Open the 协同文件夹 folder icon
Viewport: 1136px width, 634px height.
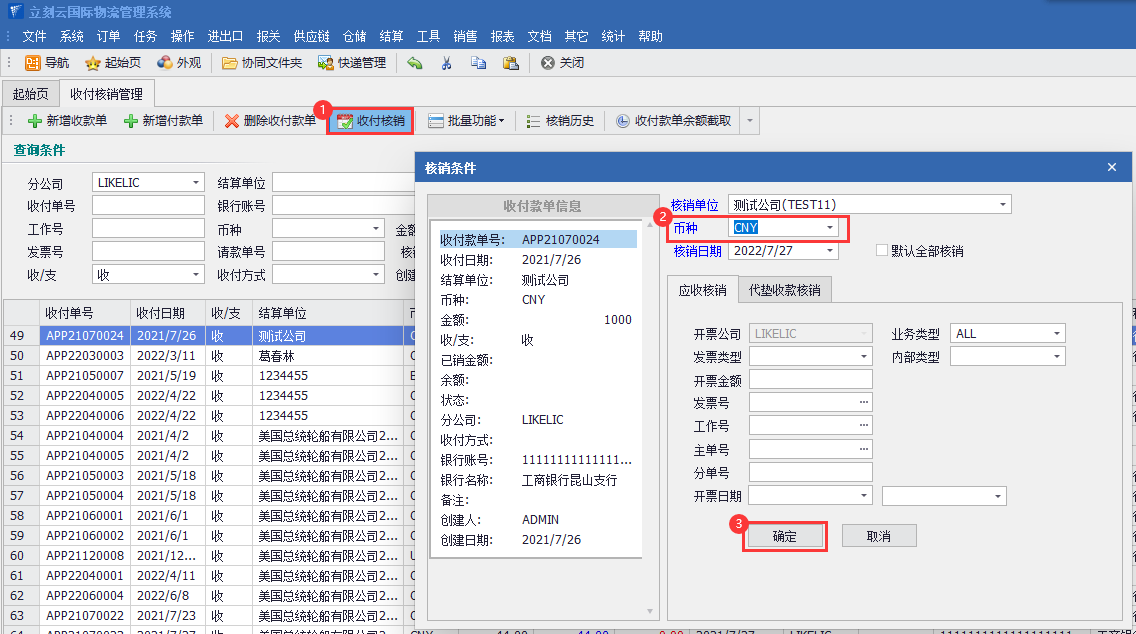[230, 62]
